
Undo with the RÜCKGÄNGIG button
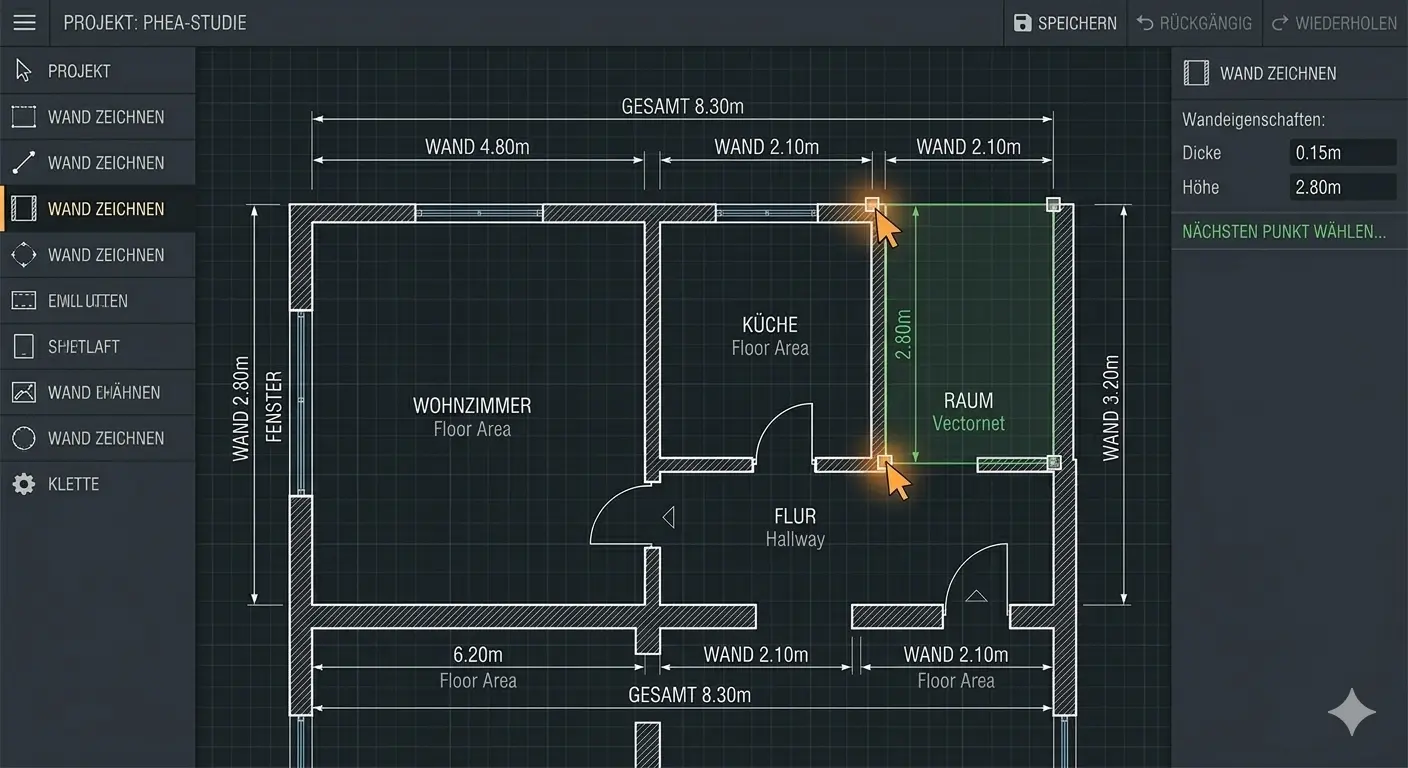tap(1194, 23)
